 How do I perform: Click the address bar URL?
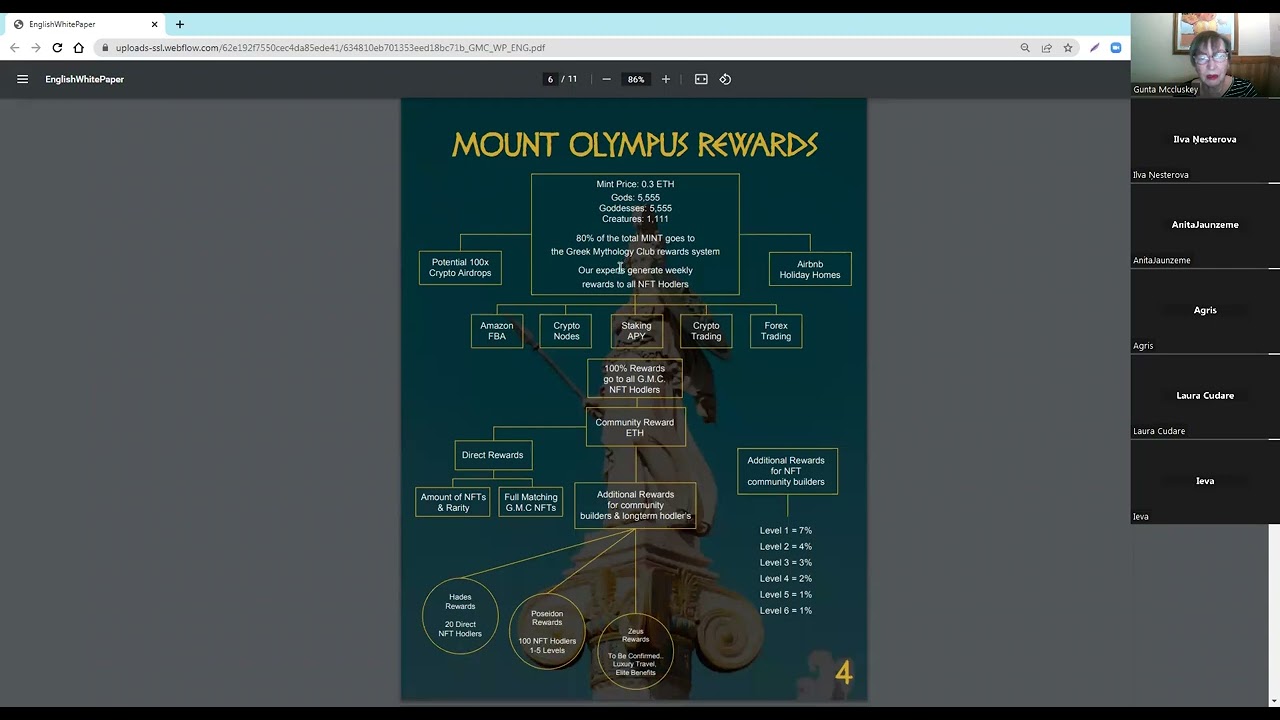tap(330, 47)
